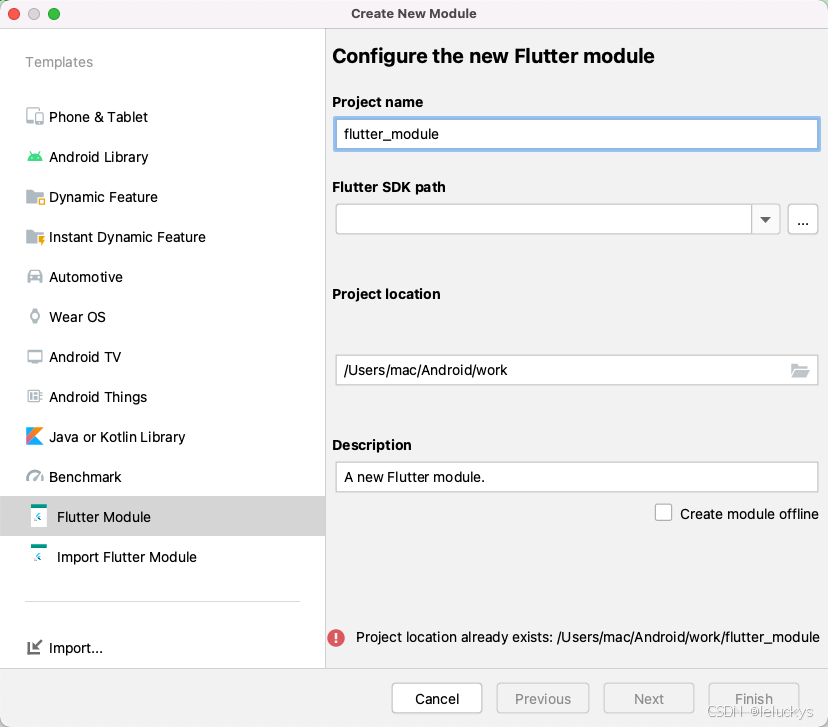Click the Instant Dynamic Feature icon
Image resolution: width=828 pixels, height=727 pixels.
pos(35,237)
